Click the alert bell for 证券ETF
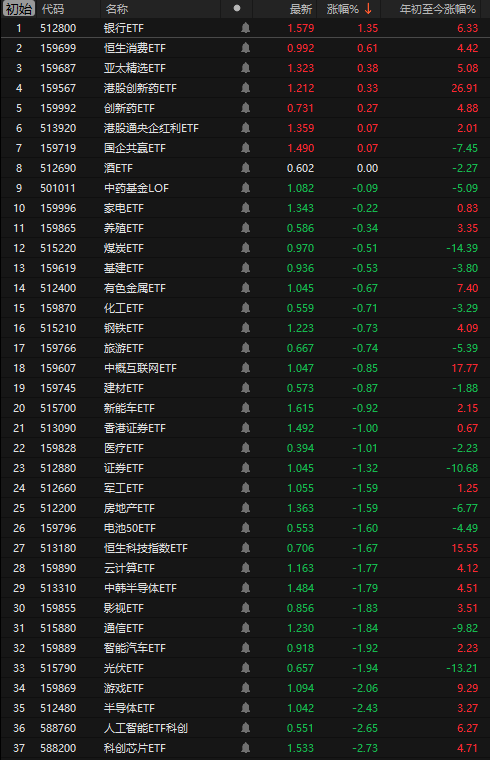The width and height of the screenshot is (490, 760). [246, 468]
